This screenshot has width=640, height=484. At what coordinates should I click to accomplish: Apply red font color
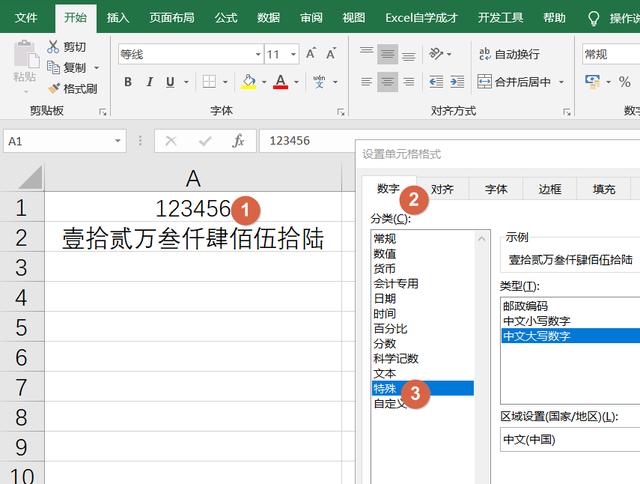coord(280,82)
